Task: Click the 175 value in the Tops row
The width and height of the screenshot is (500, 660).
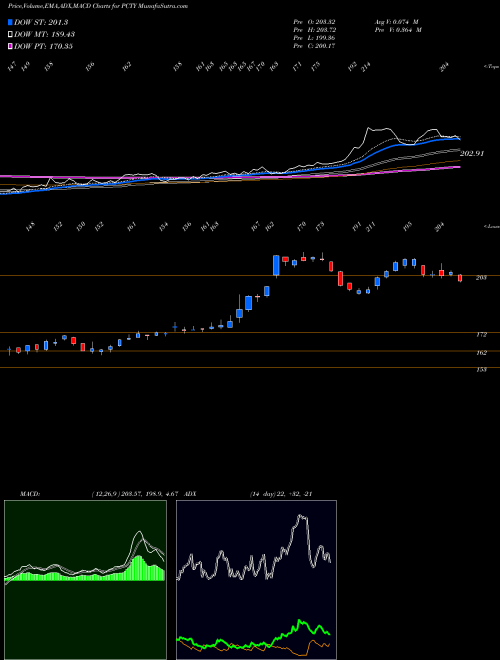Action: coord(316,66)
